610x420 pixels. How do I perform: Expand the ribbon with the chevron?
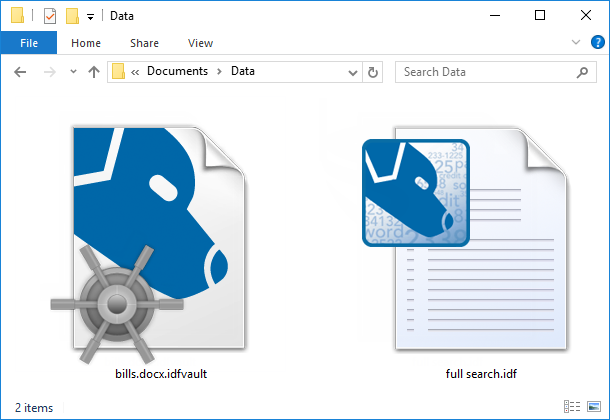point(576,43)
